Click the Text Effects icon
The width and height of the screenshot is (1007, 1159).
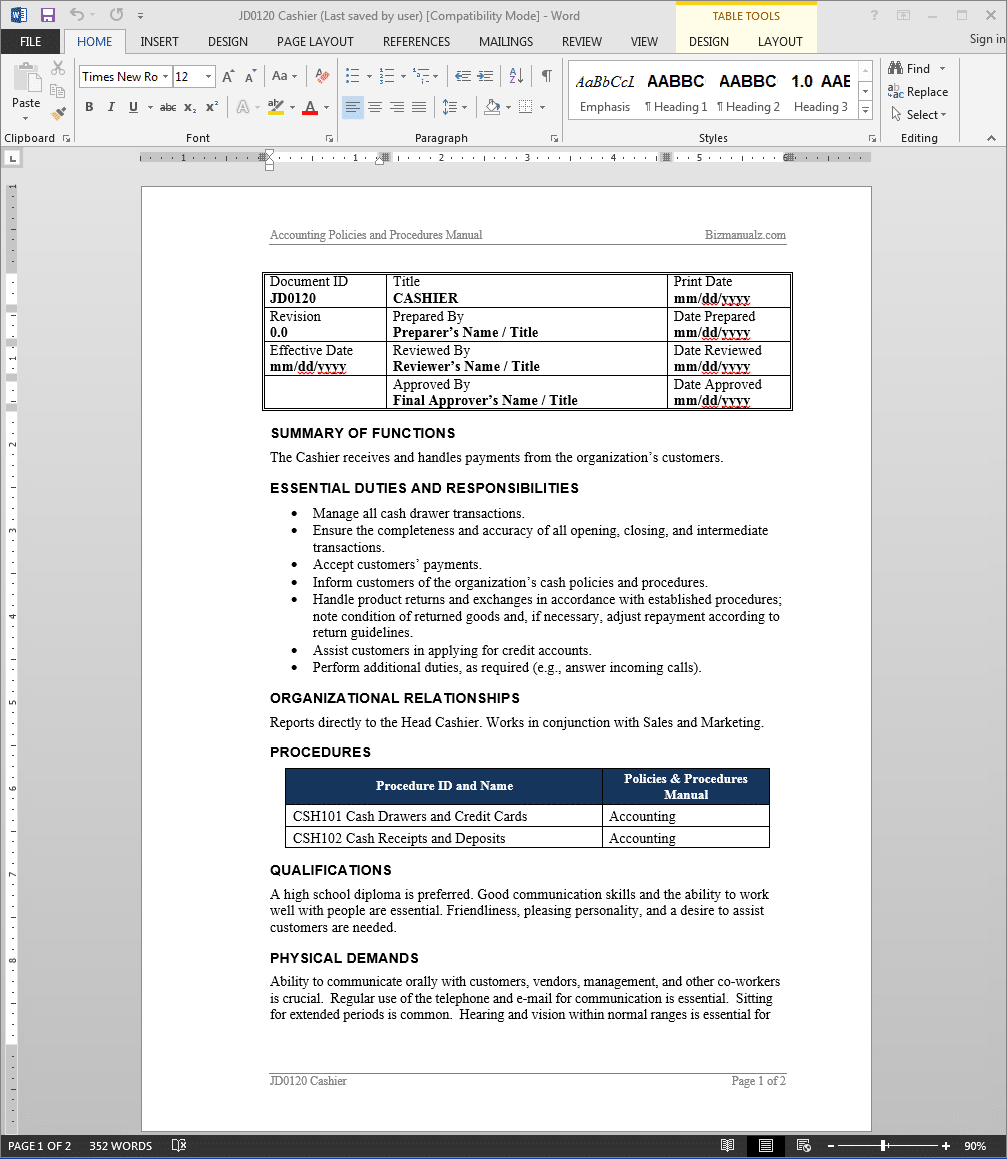[x=243, y=108]
